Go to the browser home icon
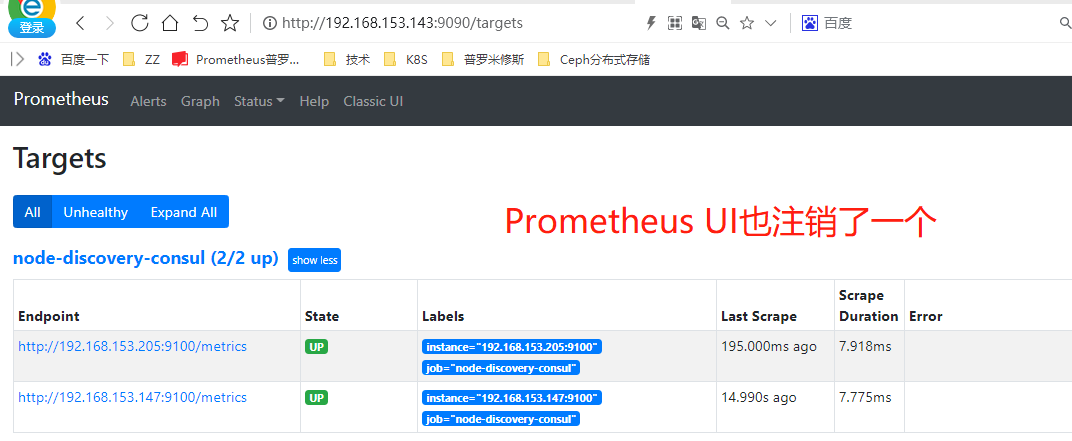Screen dimensions: 1072x441 (170, 23)
